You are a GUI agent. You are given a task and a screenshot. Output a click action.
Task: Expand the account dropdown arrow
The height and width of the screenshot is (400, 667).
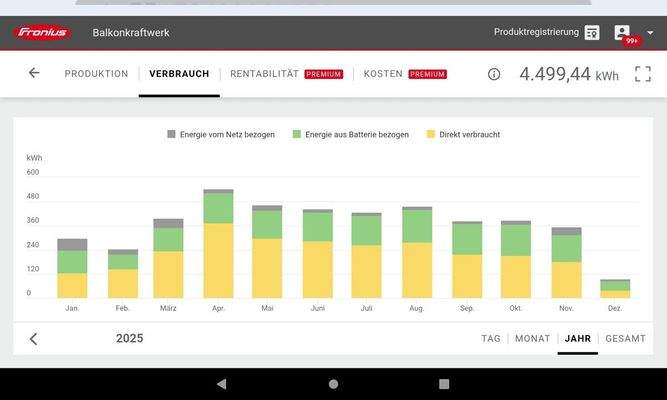click(650, 33)
